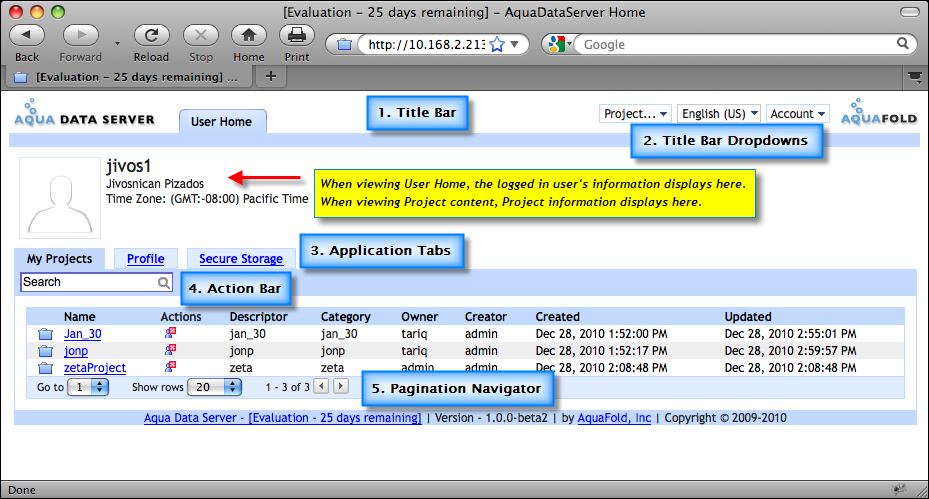The image size is (929, 499).
Task: Open the history dropdown arrow beside Forward
Action: click(117, 43)
